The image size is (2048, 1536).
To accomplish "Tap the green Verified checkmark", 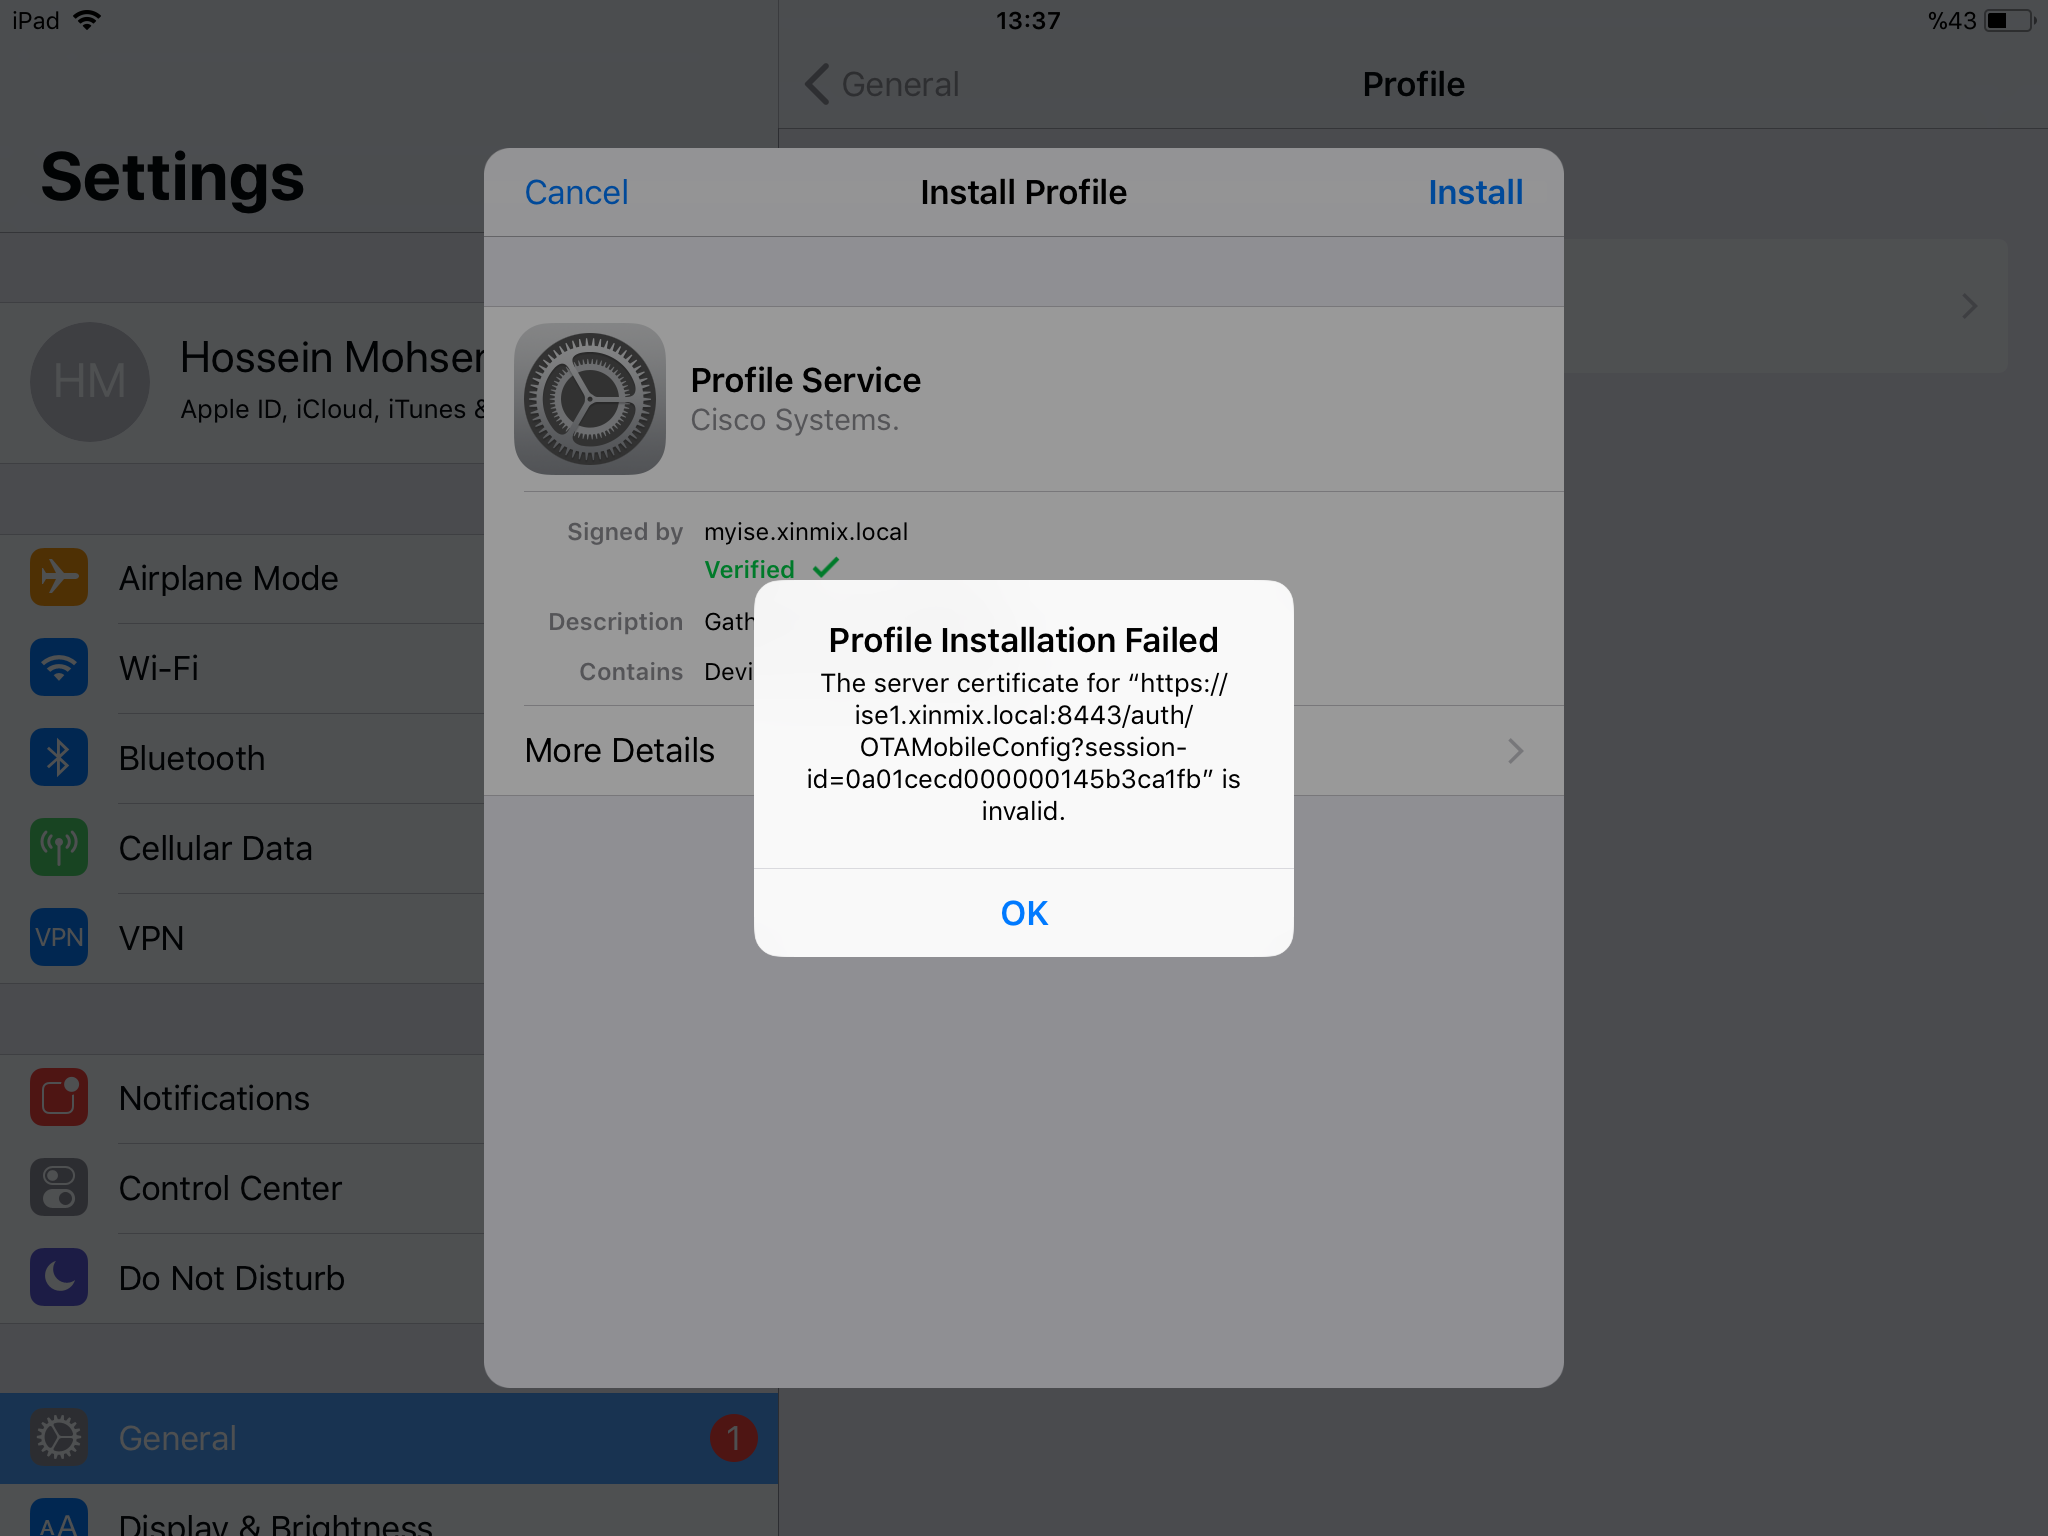I will [x=826, y=568].
